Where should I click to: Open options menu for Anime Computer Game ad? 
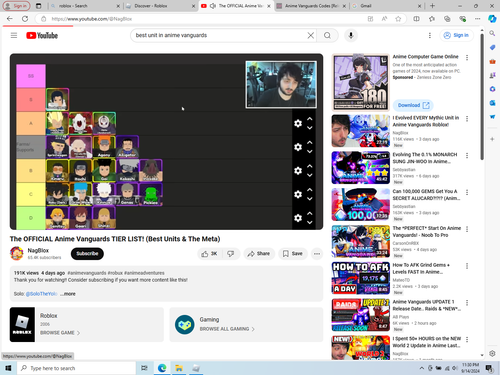467,58
